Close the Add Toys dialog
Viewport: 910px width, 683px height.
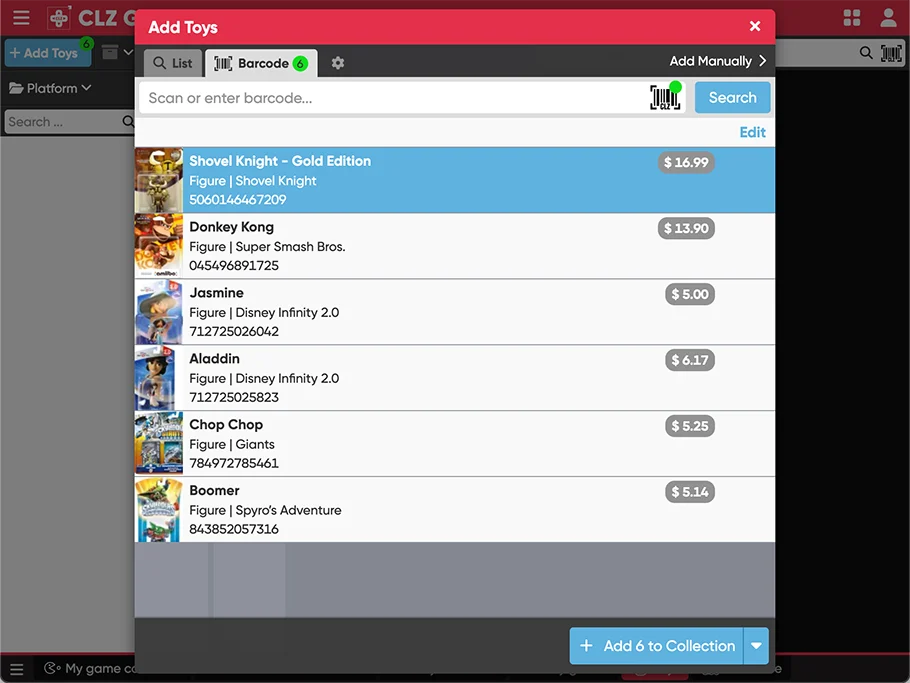[x=754, y=26]
